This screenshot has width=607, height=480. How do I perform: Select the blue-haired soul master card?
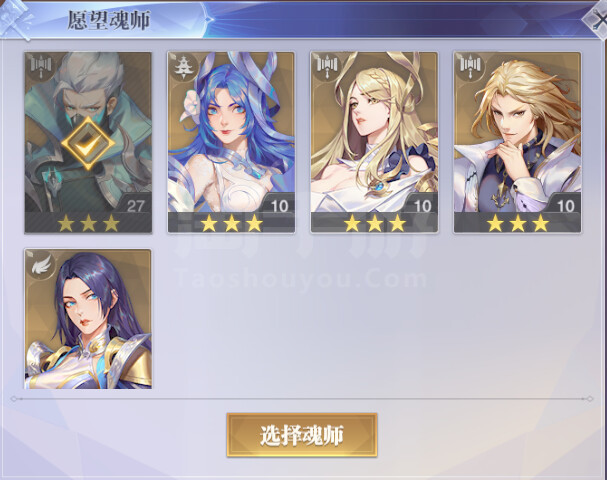[x=231, y=142]
